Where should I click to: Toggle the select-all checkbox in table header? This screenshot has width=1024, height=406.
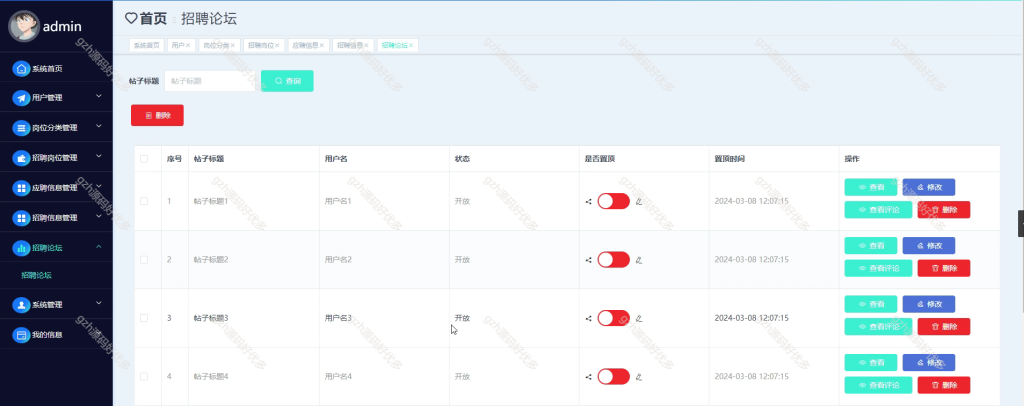coord(144,159)
